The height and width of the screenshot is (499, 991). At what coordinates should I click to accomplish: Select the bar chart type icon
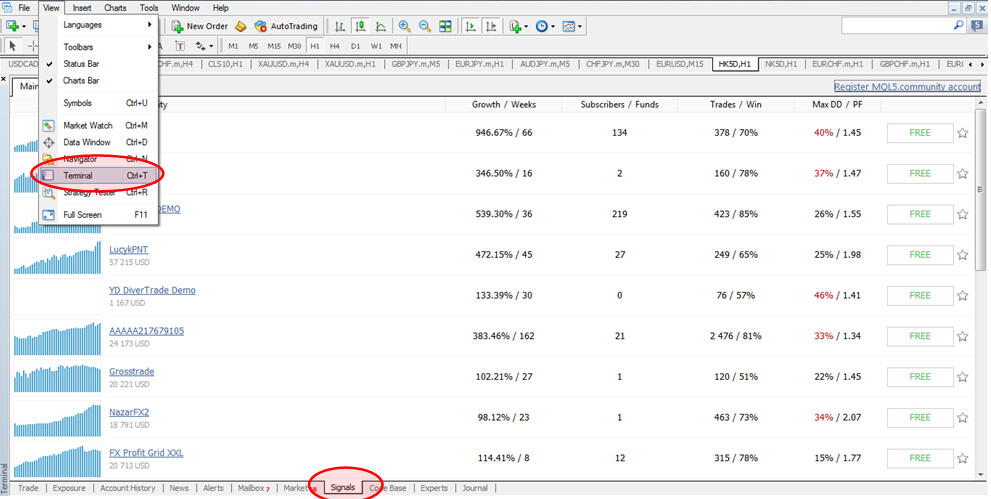[340, 26]
